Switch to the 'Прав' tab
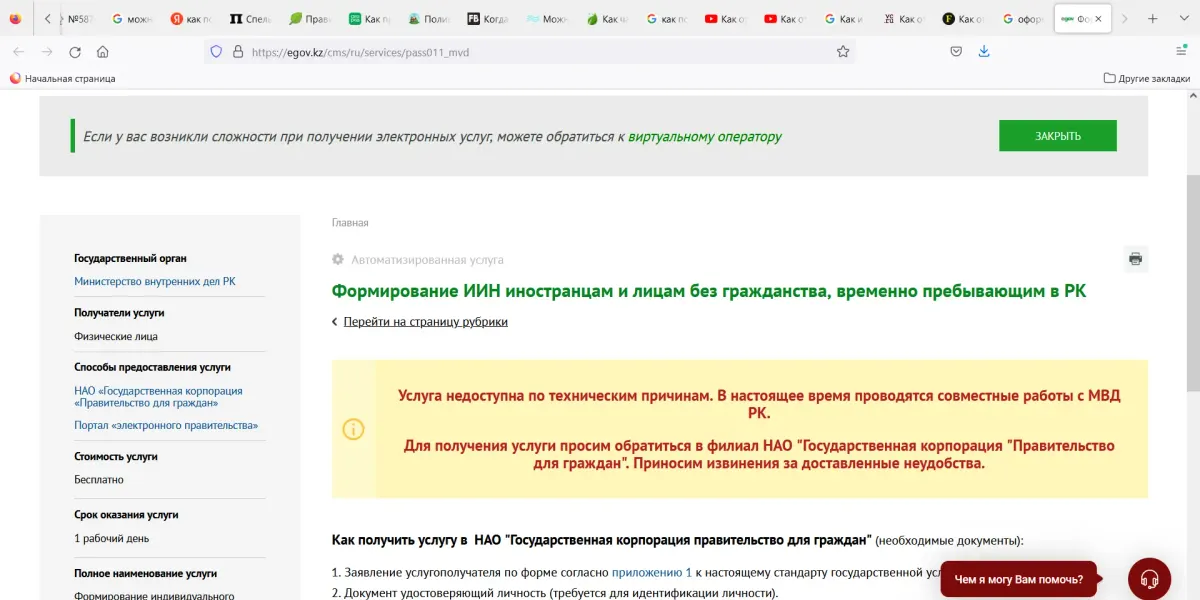 click(310, 19)
